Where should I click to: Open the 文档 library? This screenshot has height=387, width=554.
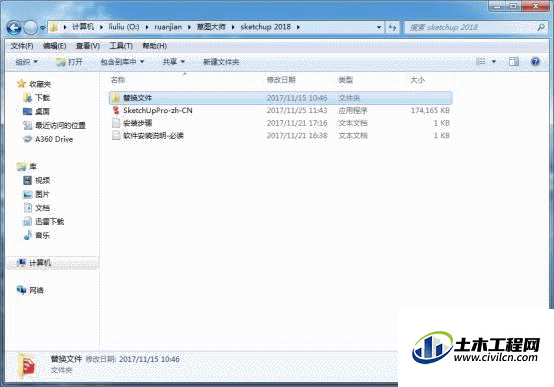tap(42, 208)
